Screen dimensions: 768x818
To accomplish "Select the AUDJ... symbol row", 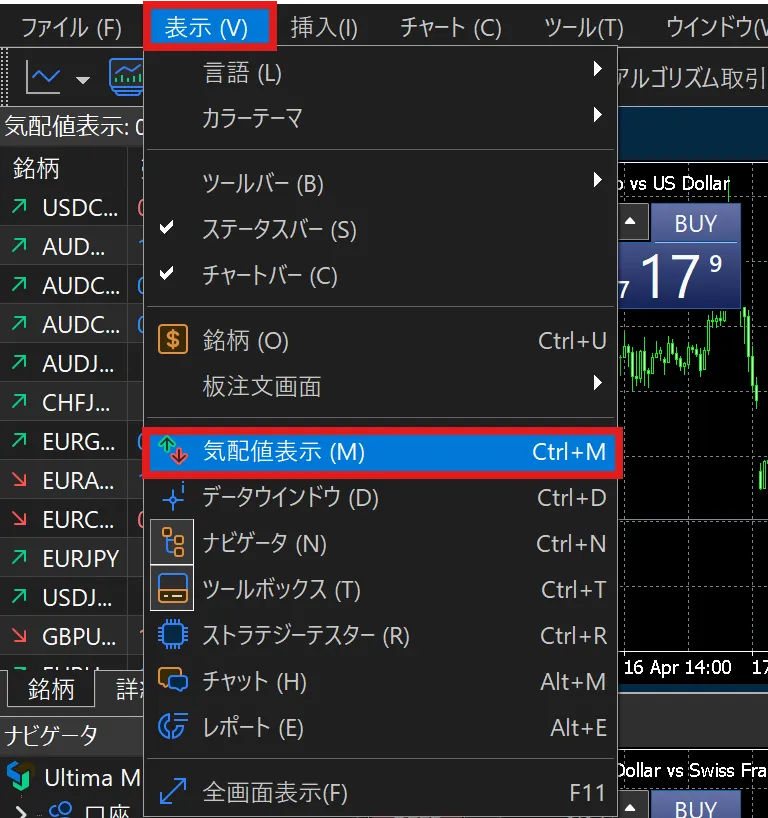I will click(71, 363).
